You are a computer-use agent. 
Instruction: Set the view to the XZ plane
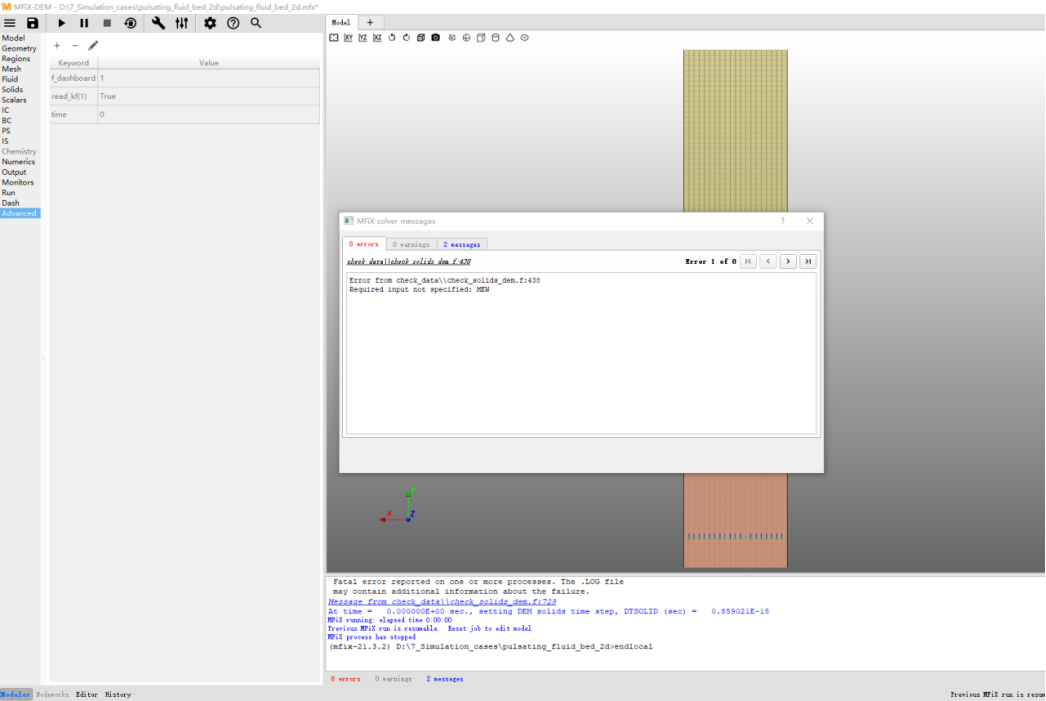(378, 38)
